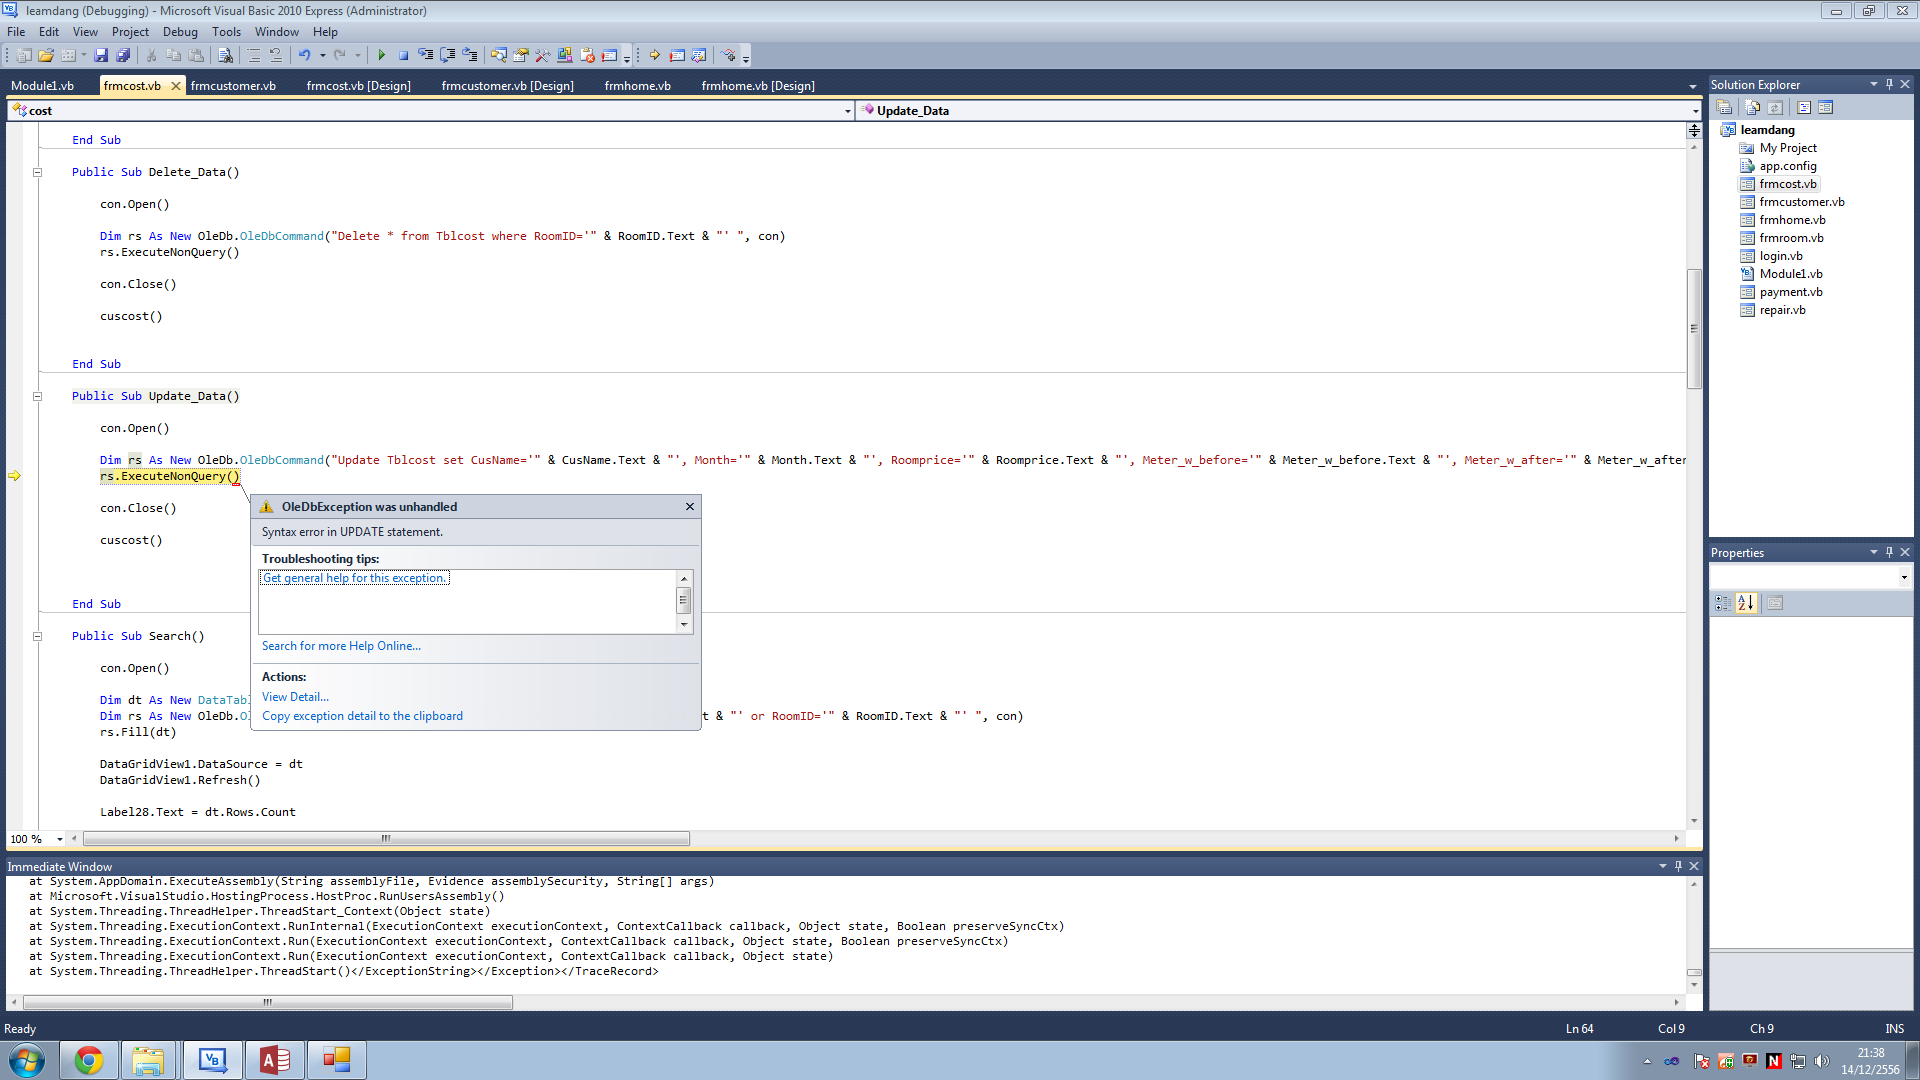Click the Save All toolbar icon
Image resolution: width=1920 pixels, height=1080 pixels.
[x=123, y=56]
